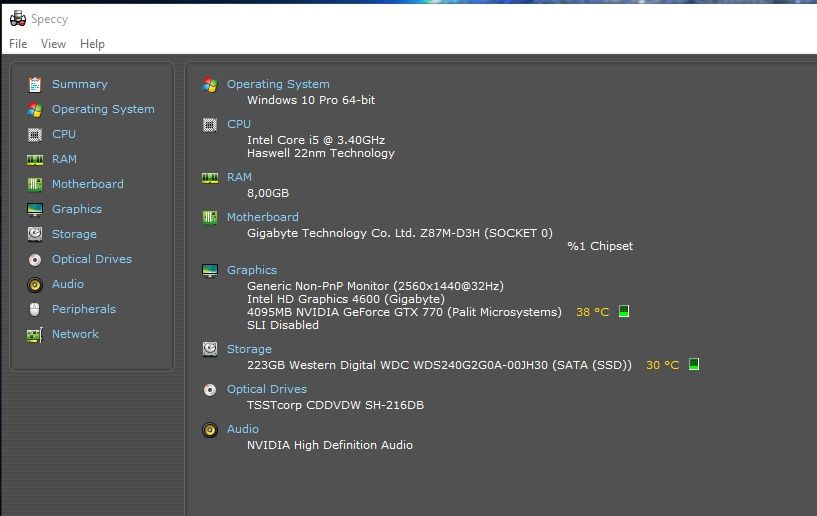Click the Storage heading link in summary
This screenshot has height=516, width=817.
249,349
